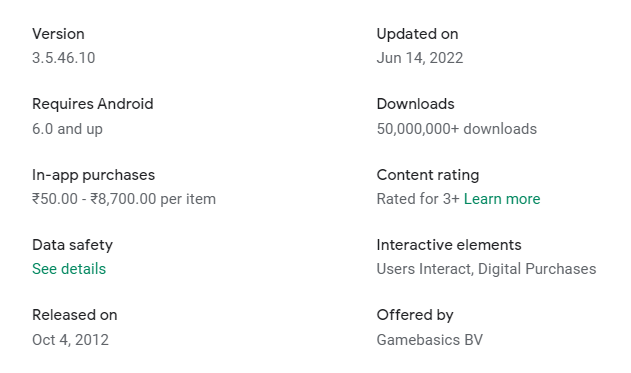This screenshot has width=631, height=373.
Task: Click the Version heading label
Action: 58,34
